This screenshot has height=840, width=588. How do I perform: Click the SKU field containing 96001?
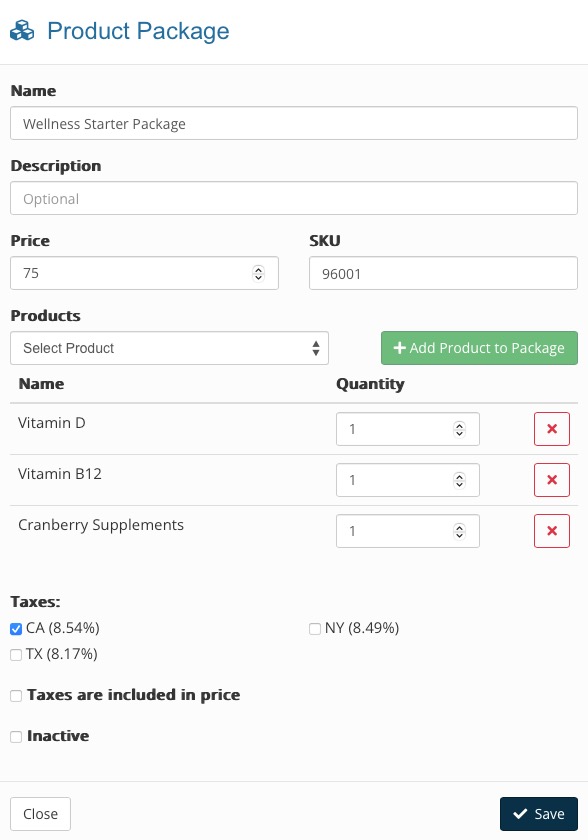[x=443, y=273]
